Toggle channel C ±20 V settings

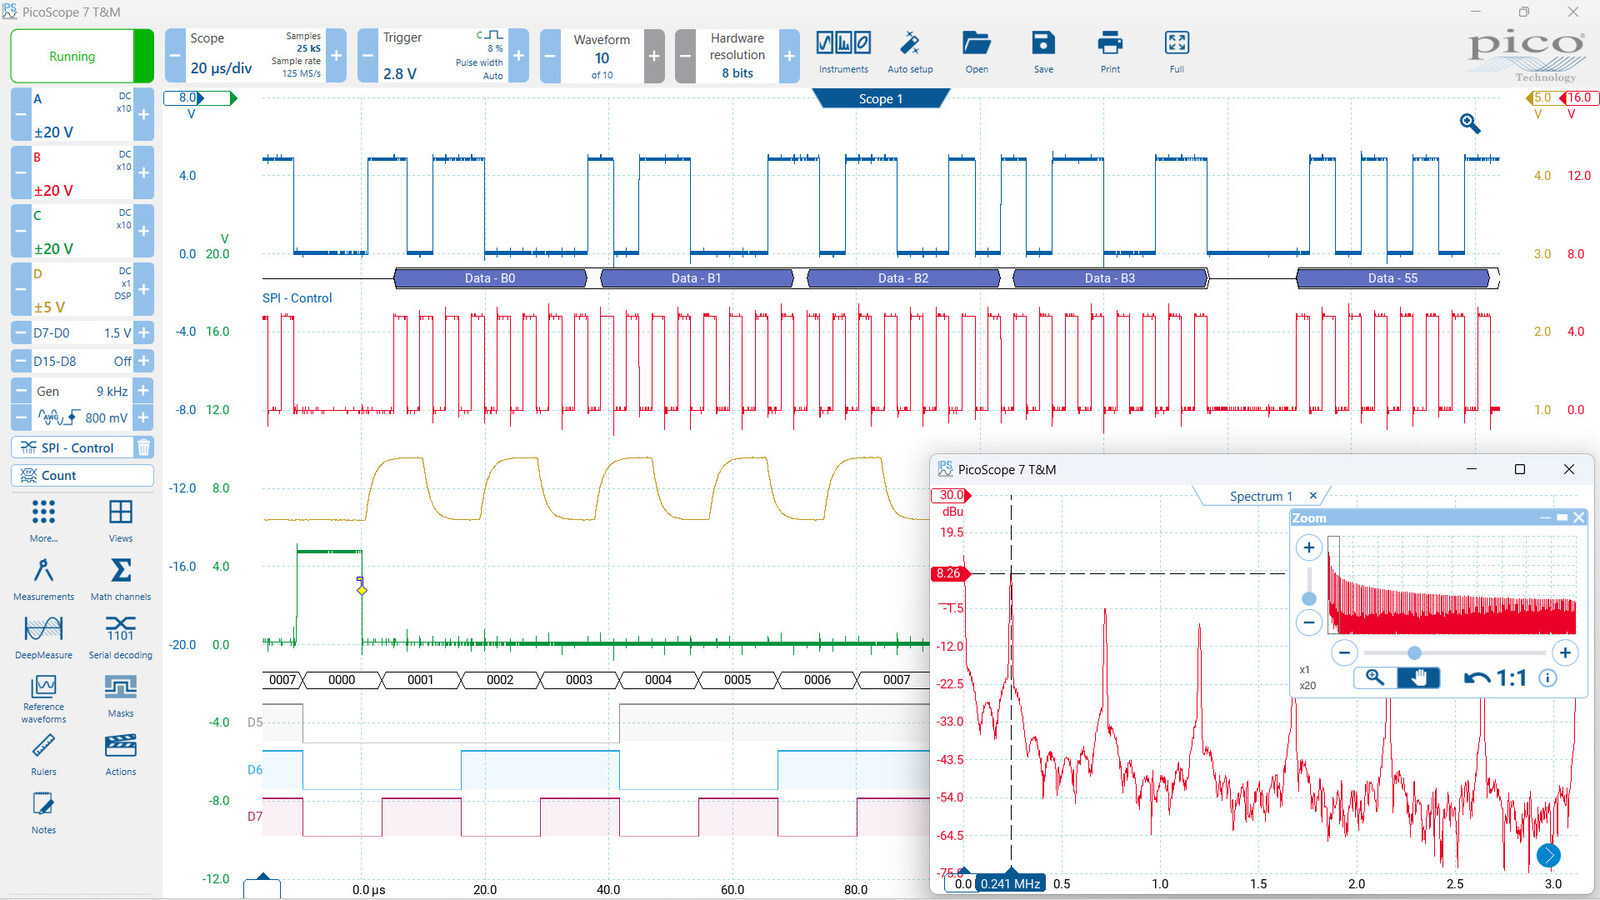click(x=82, y=230)
